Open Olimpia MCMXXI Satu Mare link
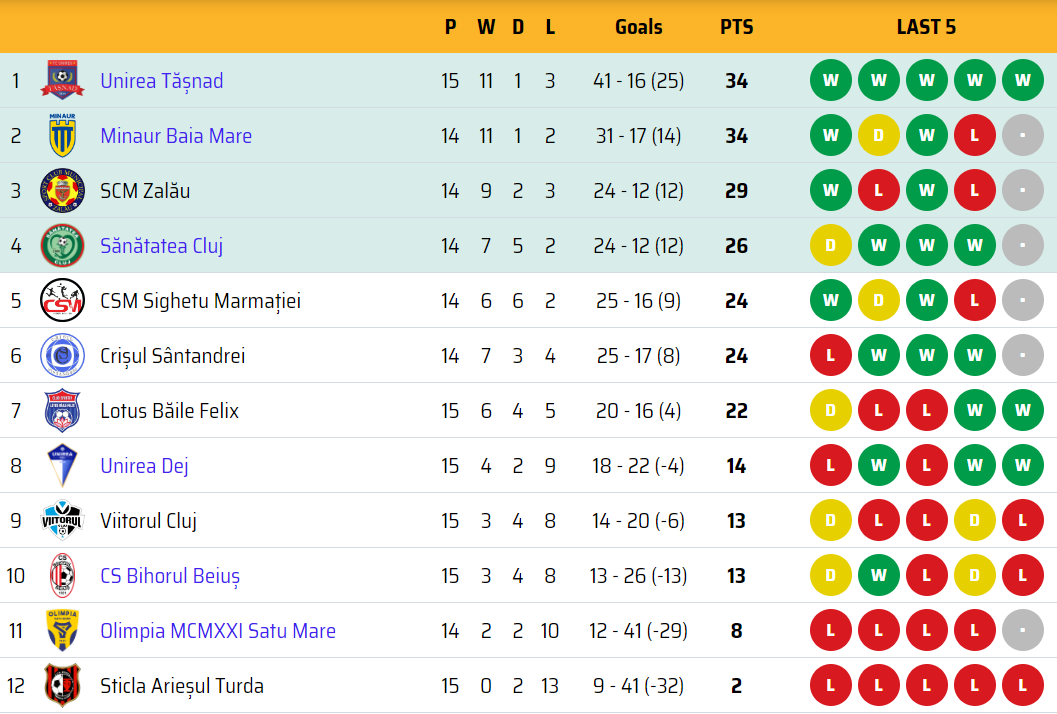1057x714 pixels. (x=217, y=631)
